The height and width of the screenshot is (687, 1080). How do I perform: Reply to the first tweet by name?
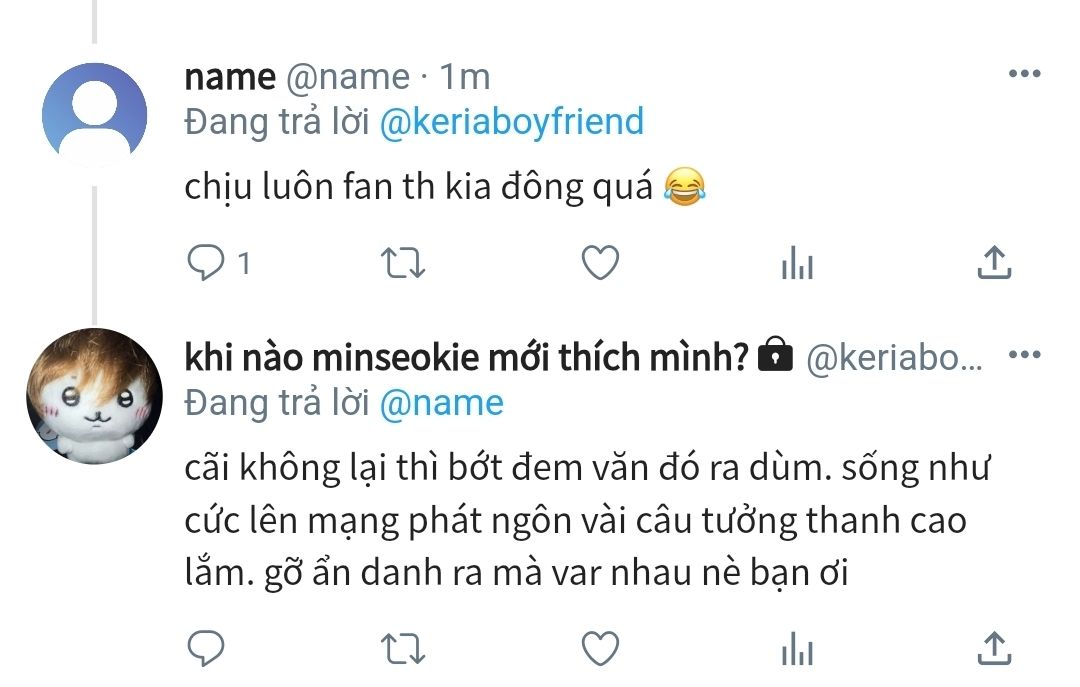206,263
